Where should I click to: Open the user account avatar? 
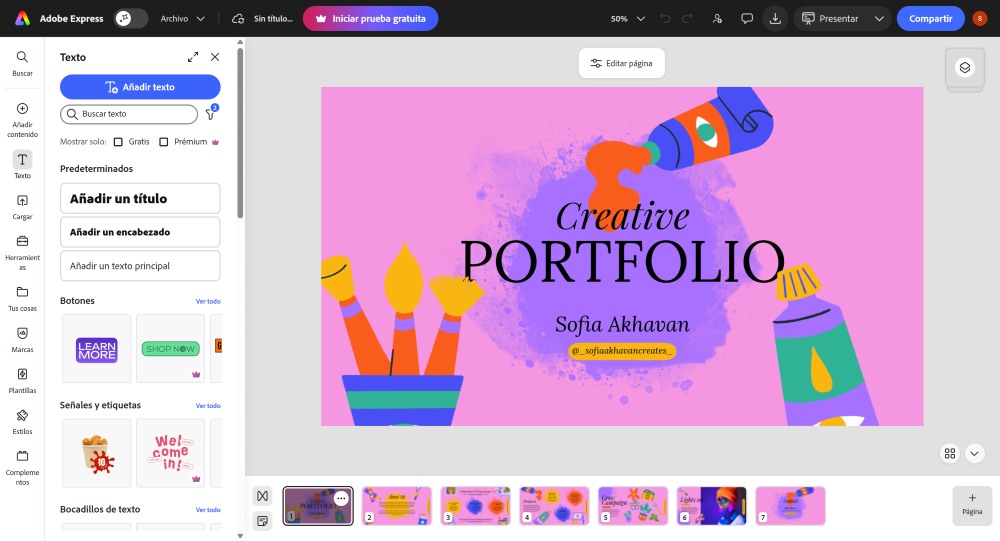pos(980,19)
